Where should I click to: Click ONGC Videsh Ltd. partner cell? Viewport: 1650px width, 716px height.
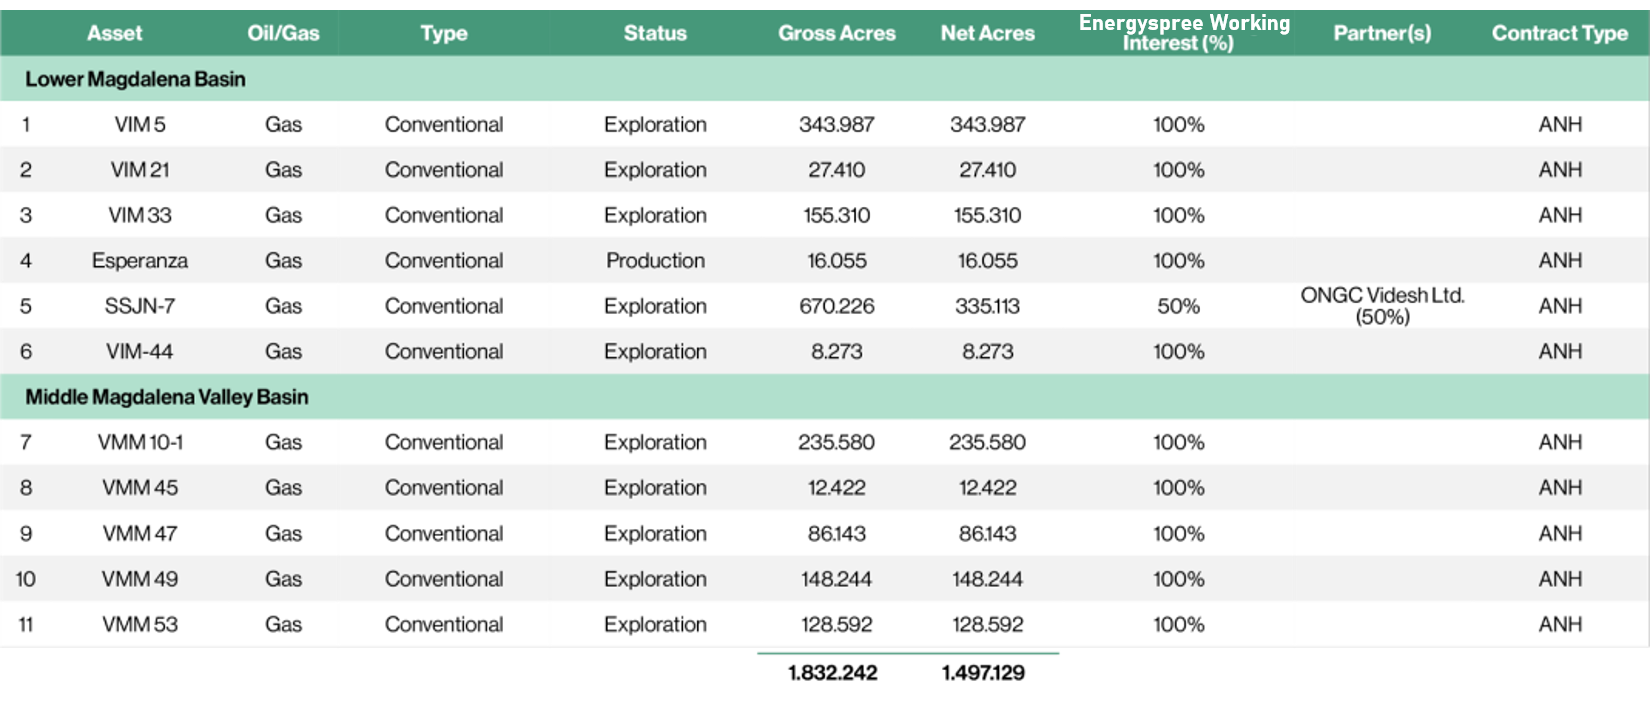1382,306
